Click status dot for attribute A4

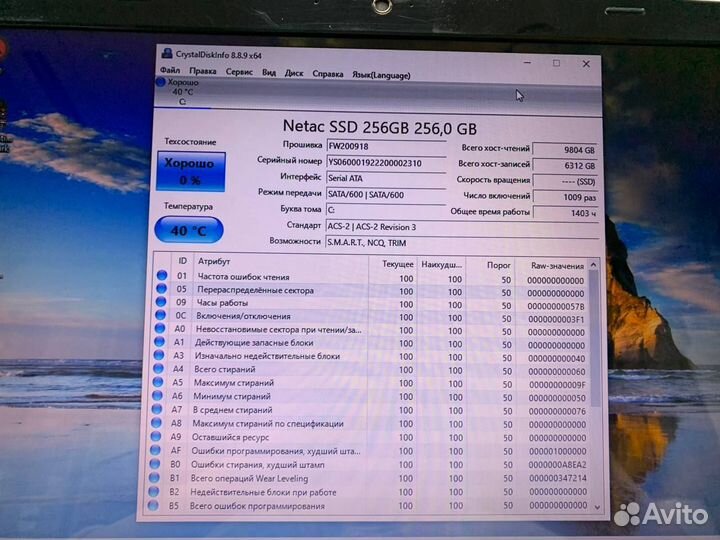[158, 368]
